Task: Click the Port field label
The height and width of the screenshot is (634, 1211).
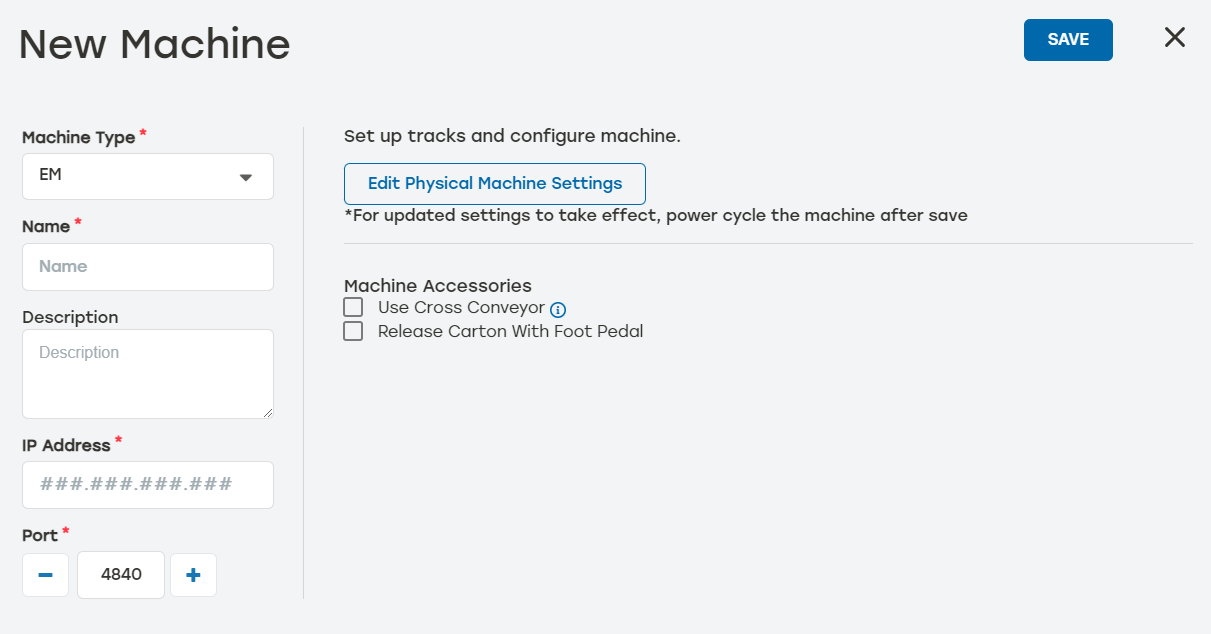Action: [x=39, y=535]
